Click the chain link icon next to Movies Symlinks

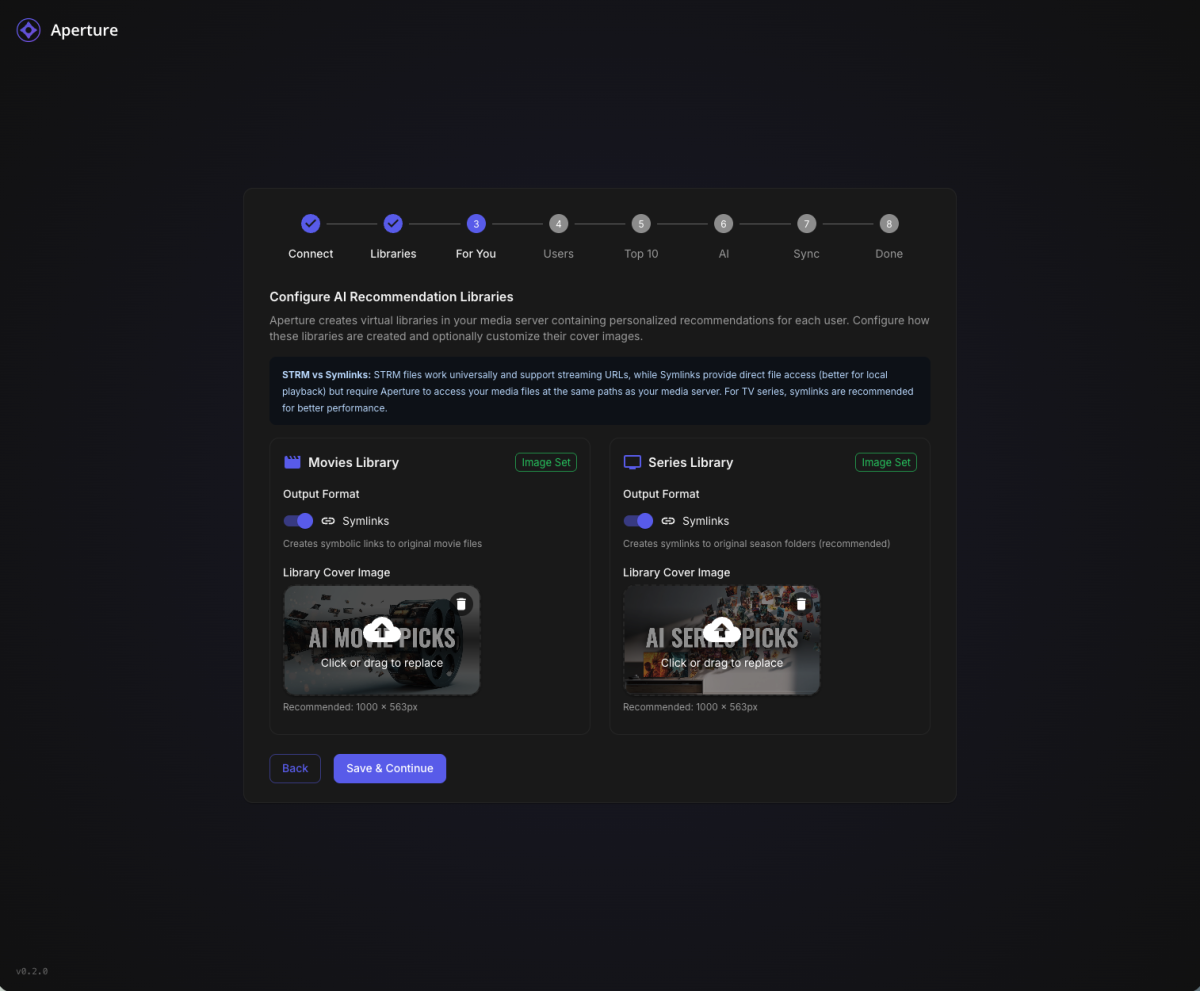[328, 520]
